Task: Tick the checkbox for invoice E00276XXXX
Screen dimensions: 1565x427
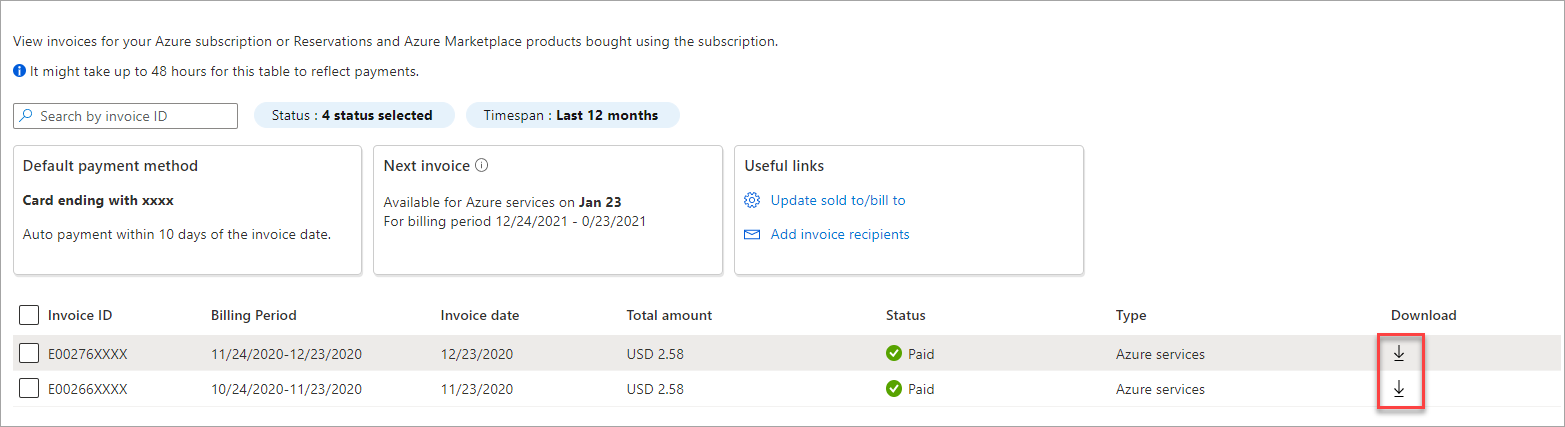Action: [29, 354]
